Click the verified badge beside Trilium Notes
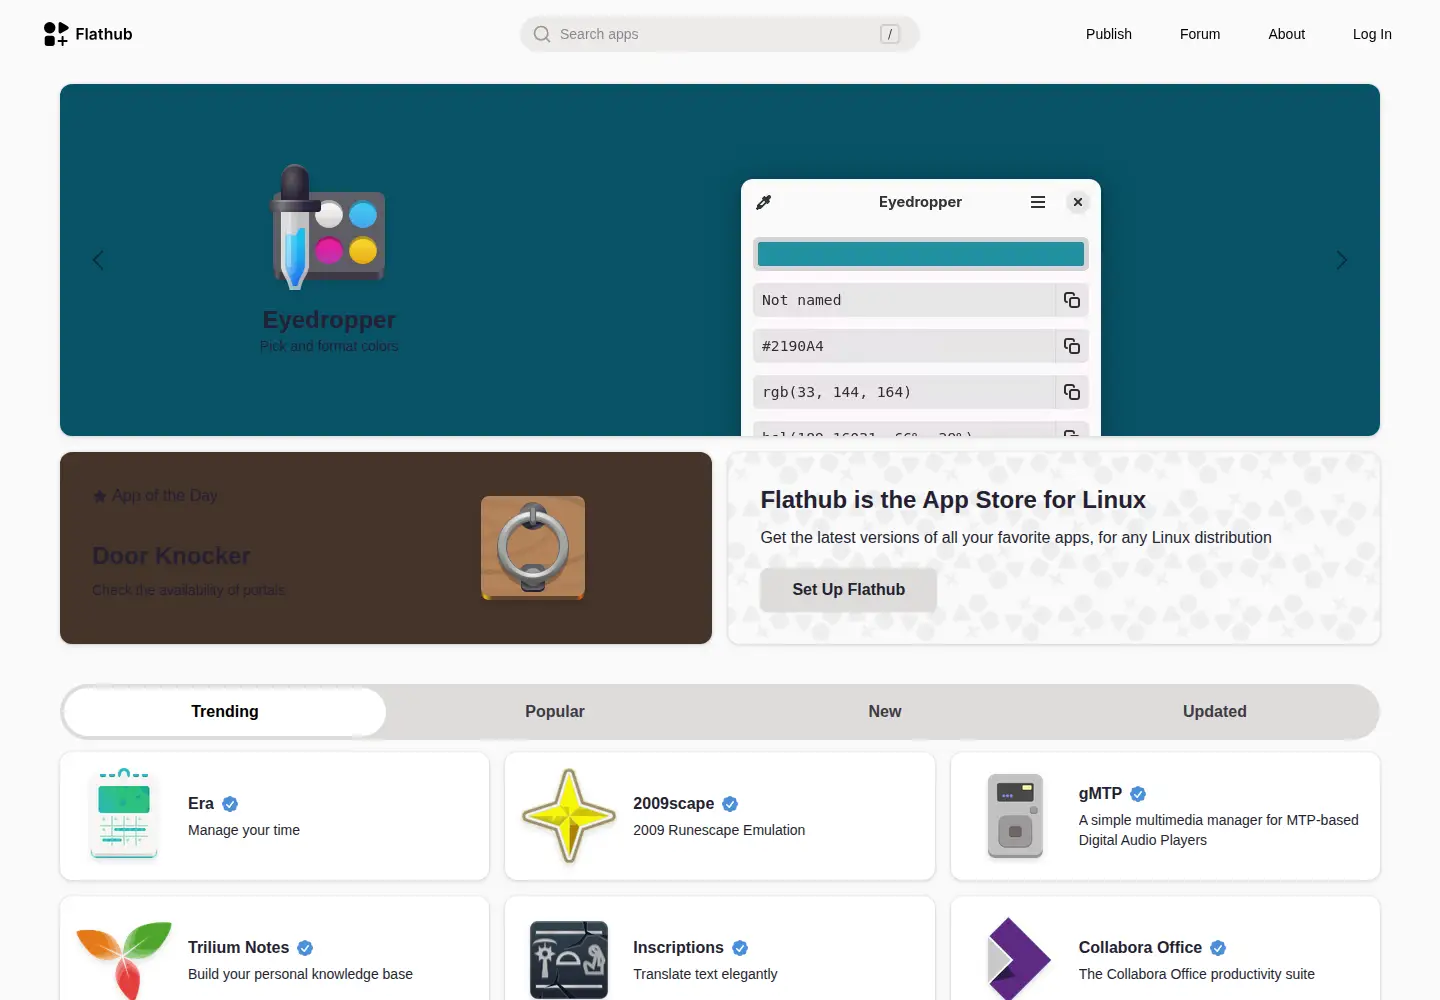1440x1000 pixels. [305, 948]
